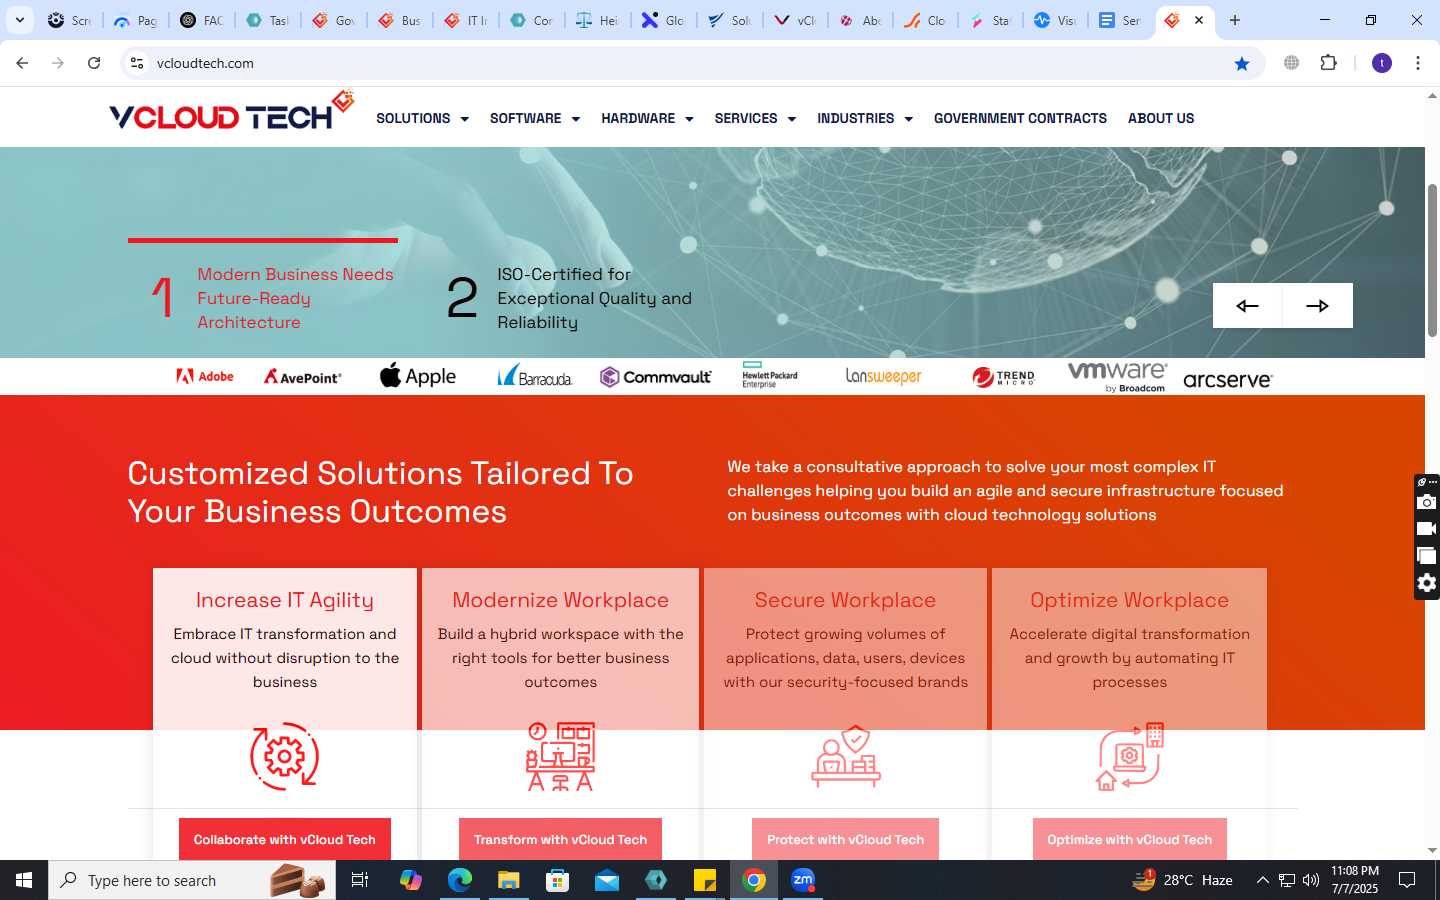The image size is (1440, 900).
Task: Click the AvePoint partner logo
Action: tap(302, 377)
